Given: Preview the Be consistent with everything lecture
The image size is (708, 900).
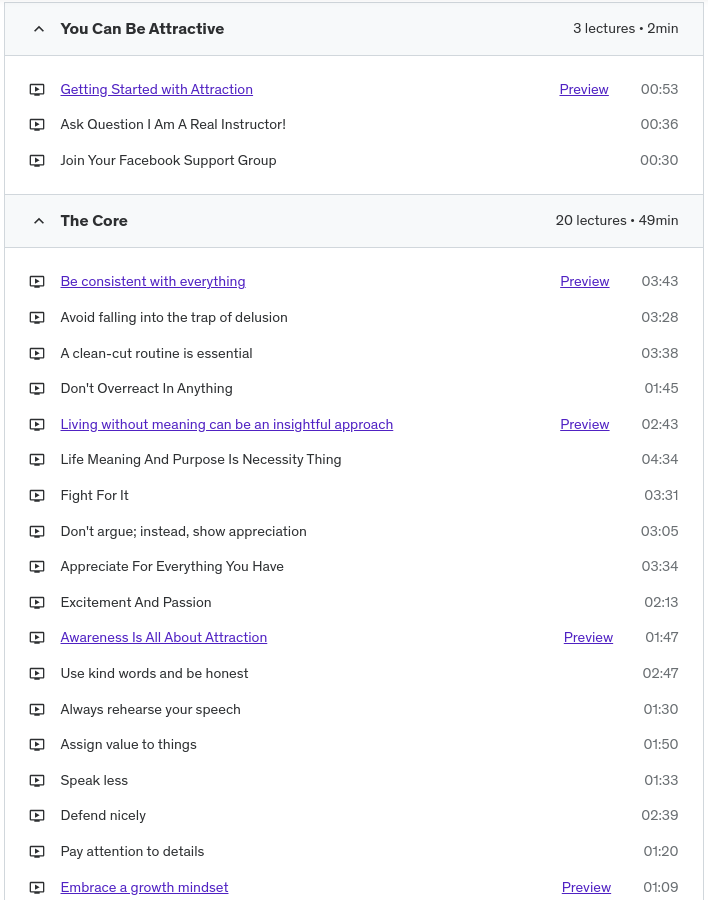Looking at the screenshot, I should click(585, 282).
